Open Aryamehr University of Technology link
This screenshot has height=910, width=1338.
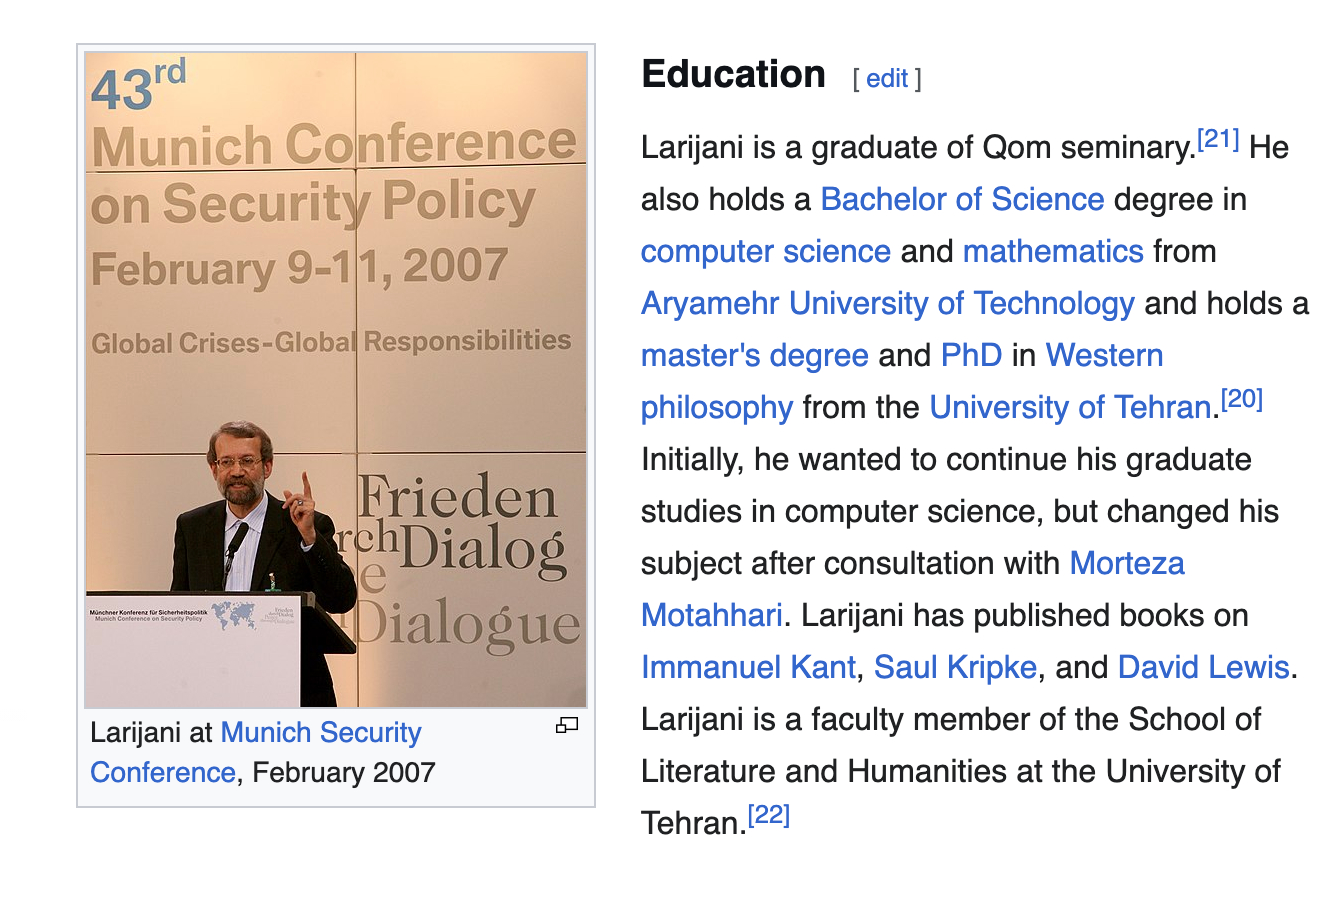coord(887,304)
